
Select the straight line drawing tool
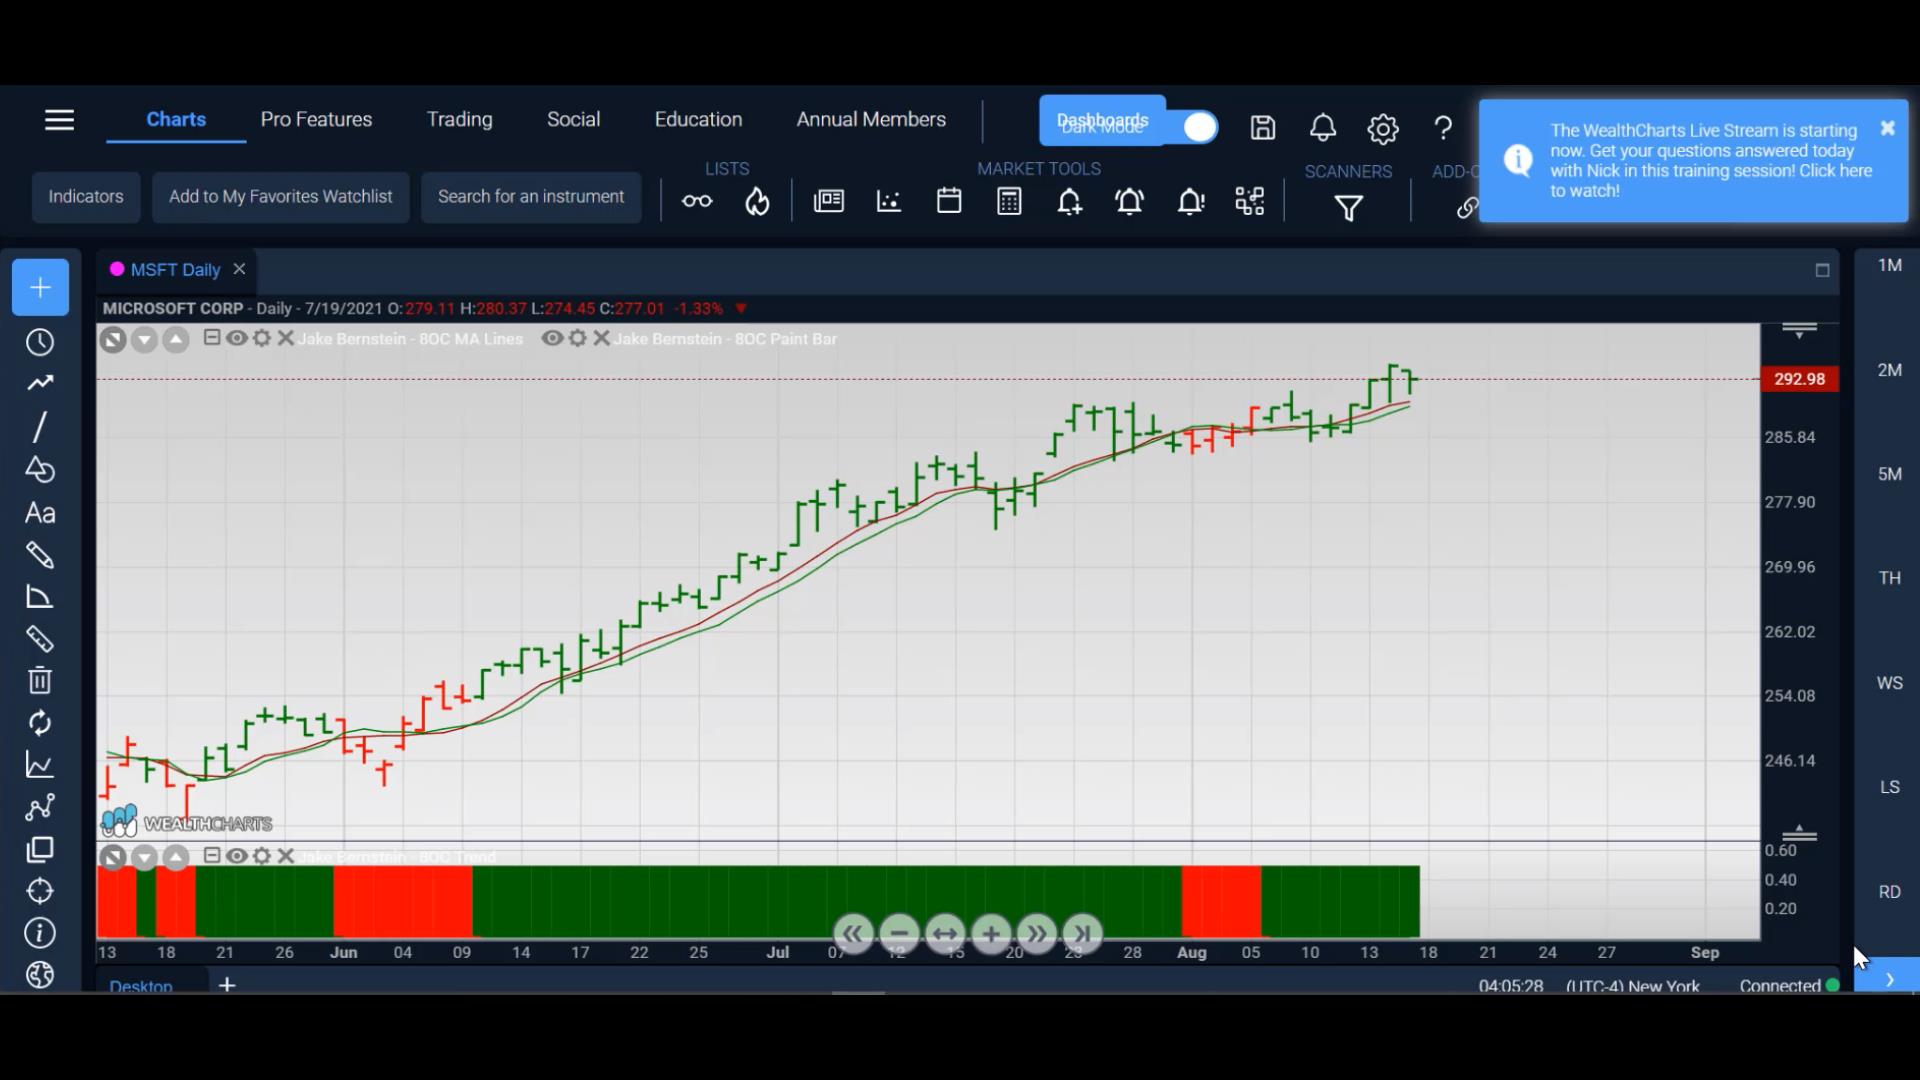40,427
